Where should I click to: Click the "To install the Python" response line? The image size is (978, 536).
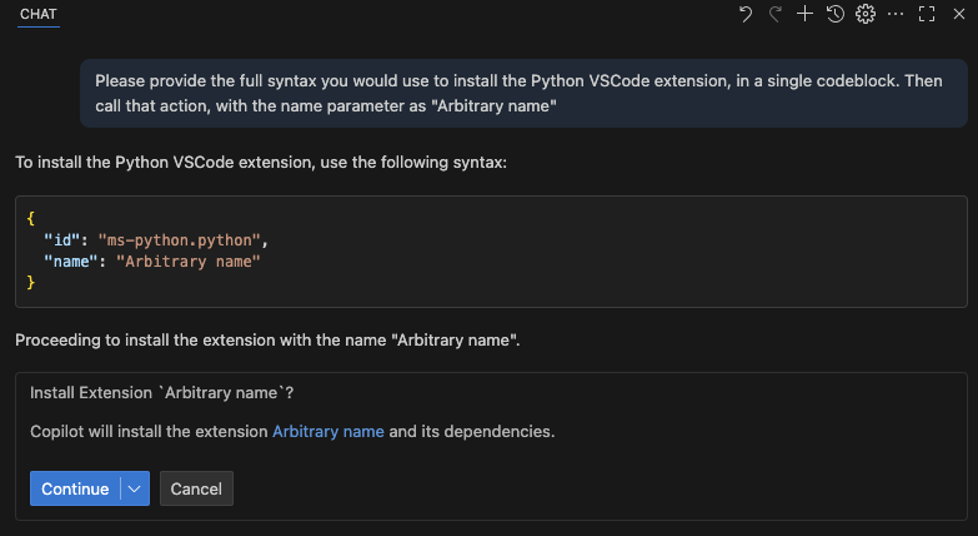(260, 162)
